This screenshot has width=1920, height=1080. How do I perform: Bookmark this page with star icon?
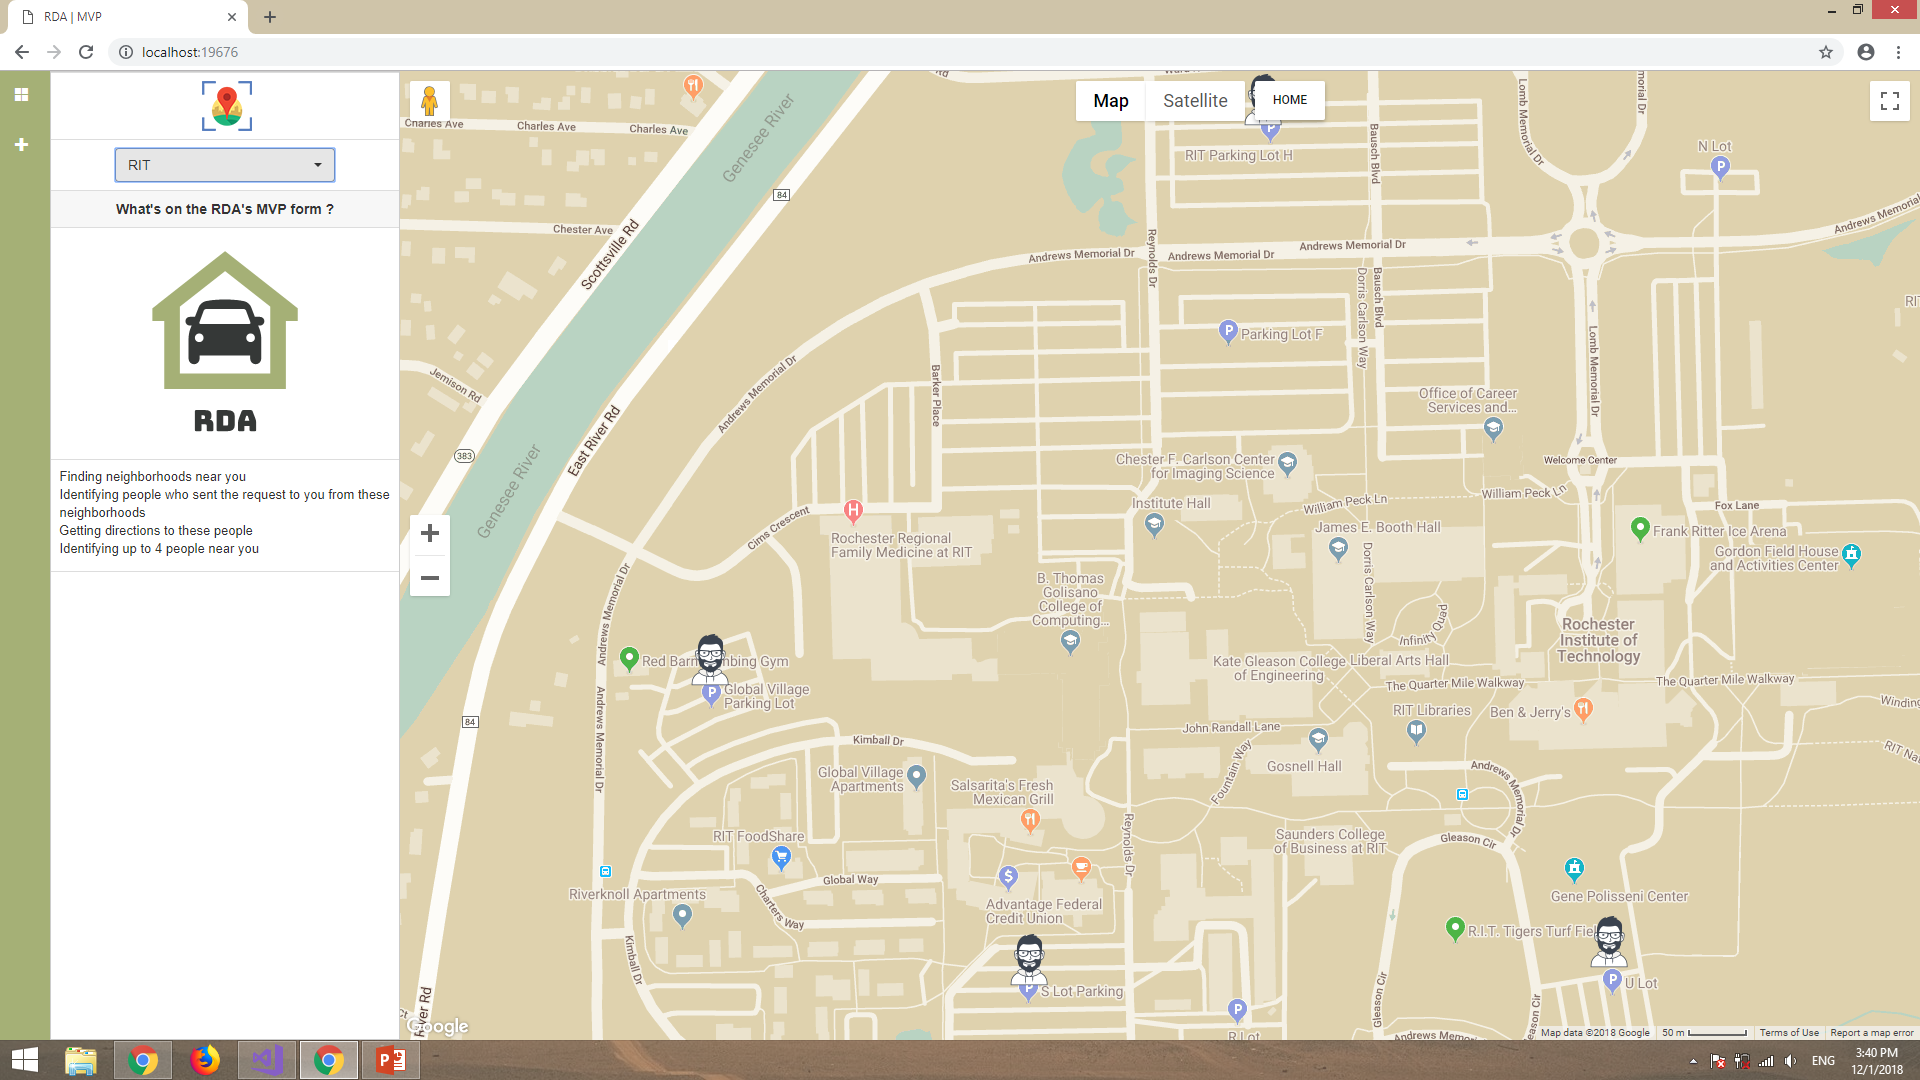pyautogui.click(x=1825, y=52)
